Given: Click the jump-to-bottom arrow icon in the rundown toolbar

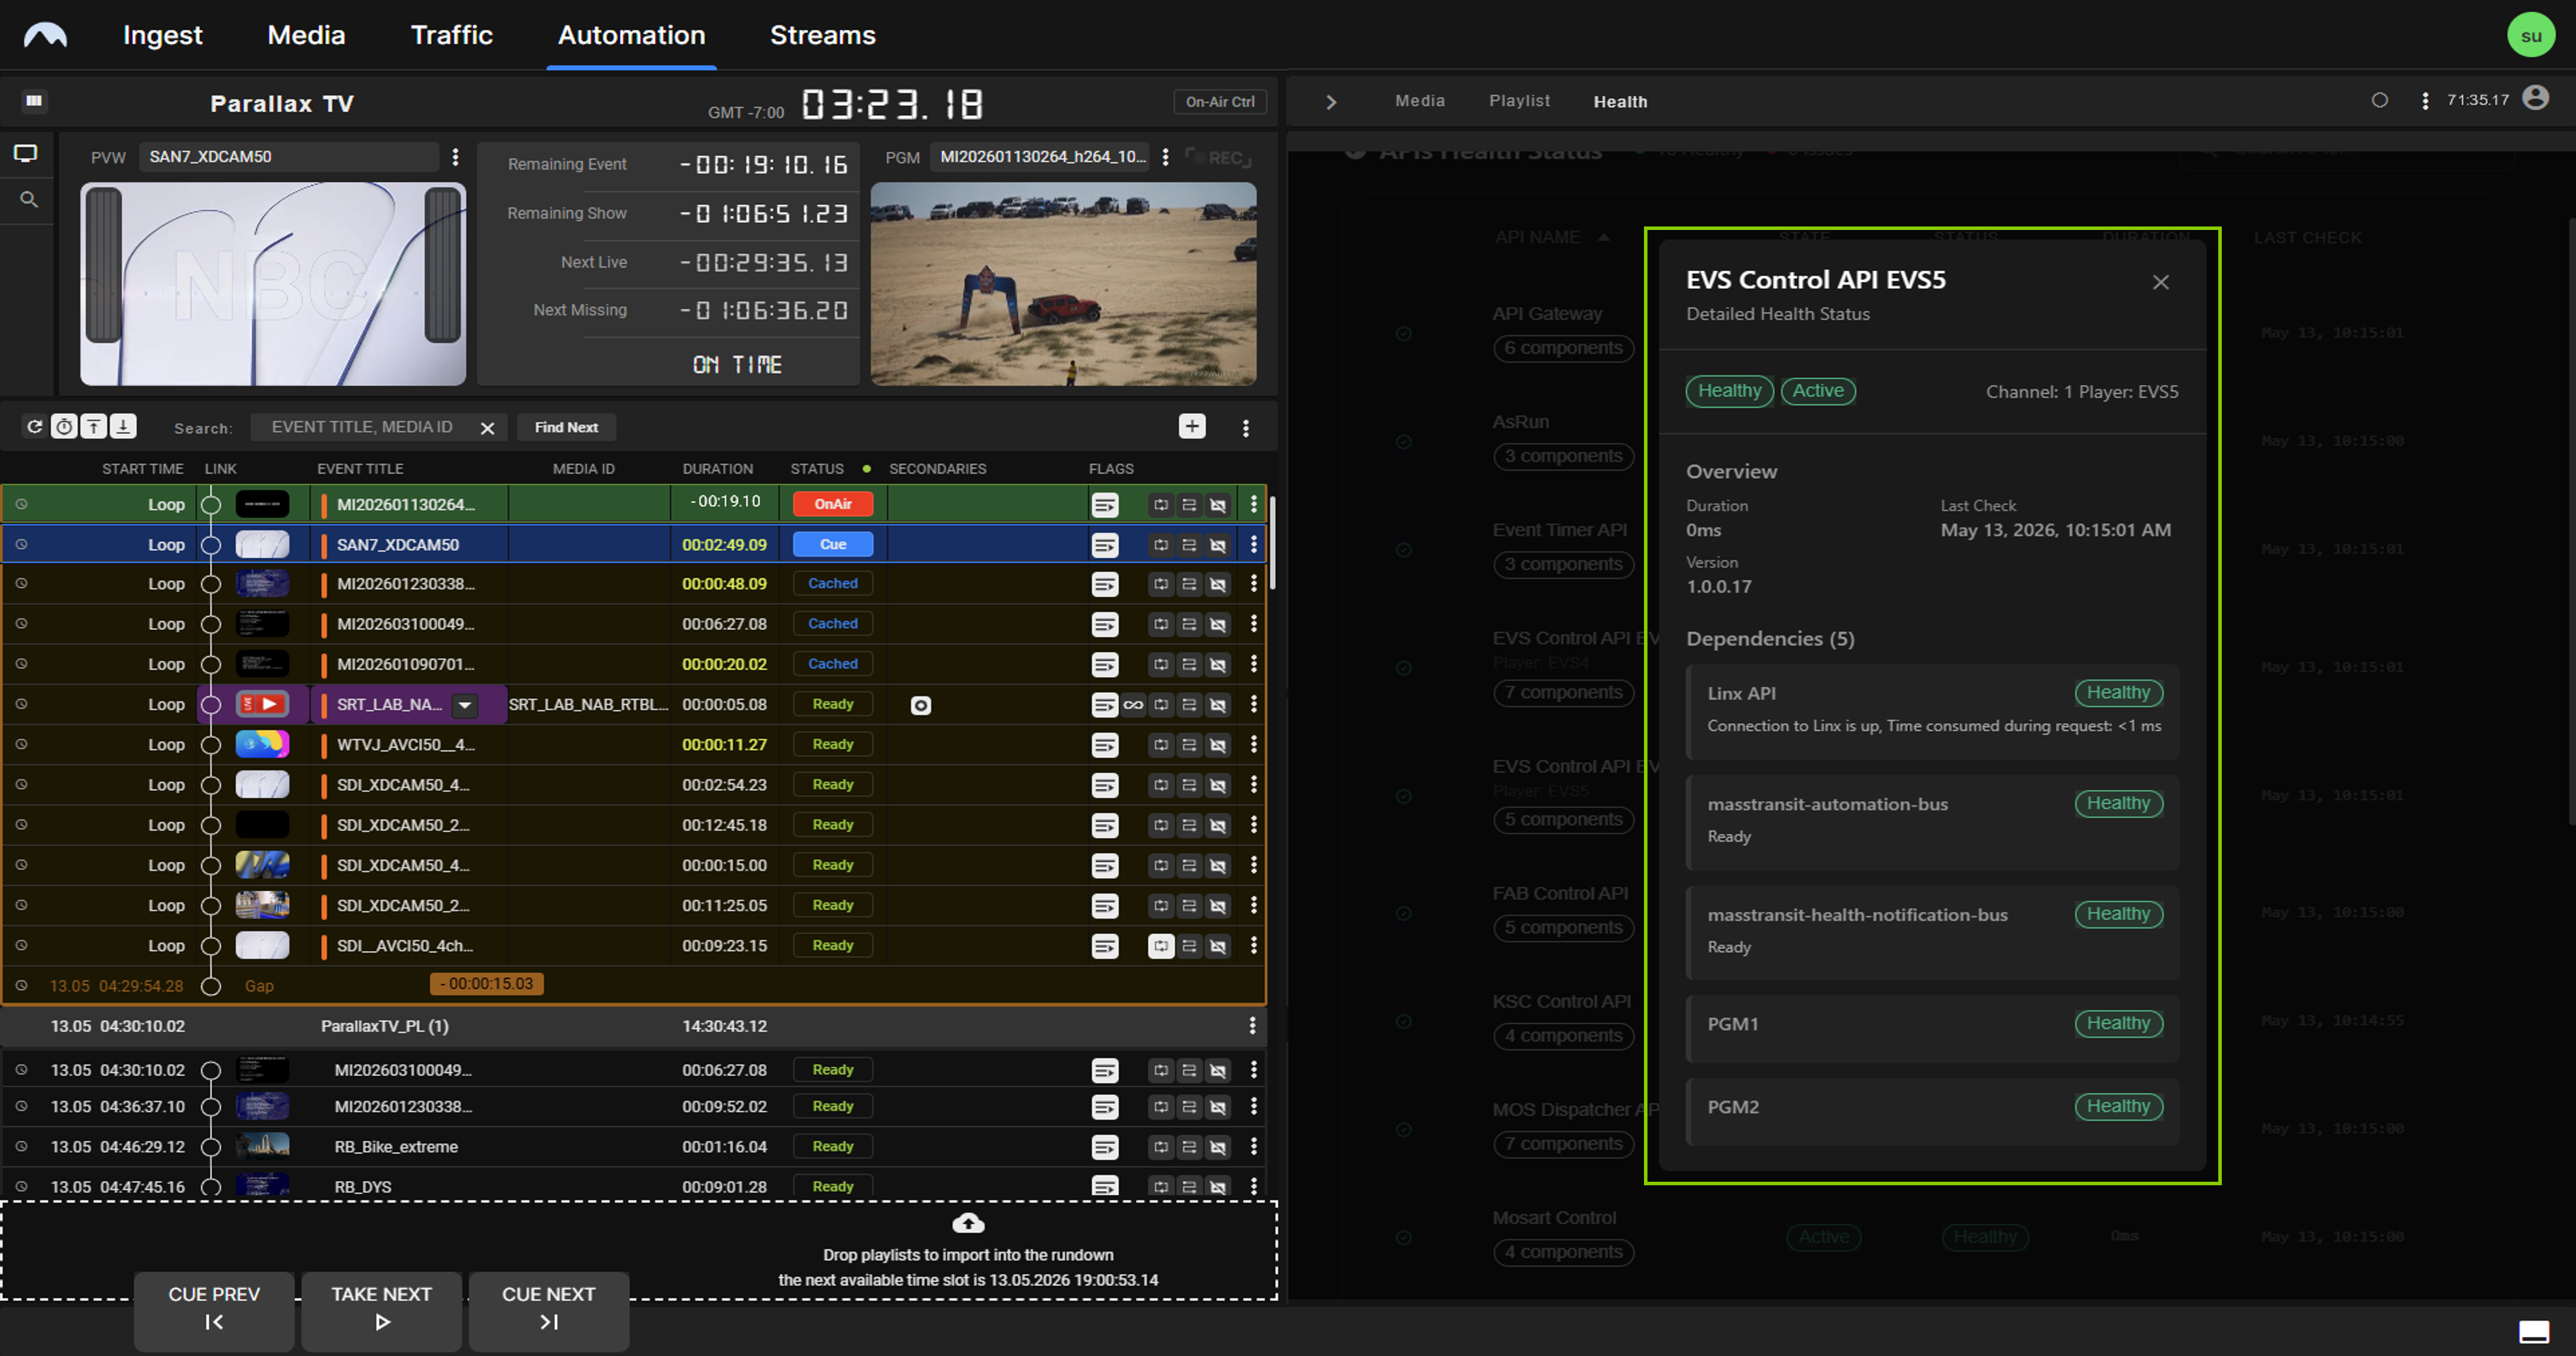Looking at the screenshot, I should pos(123,427).
